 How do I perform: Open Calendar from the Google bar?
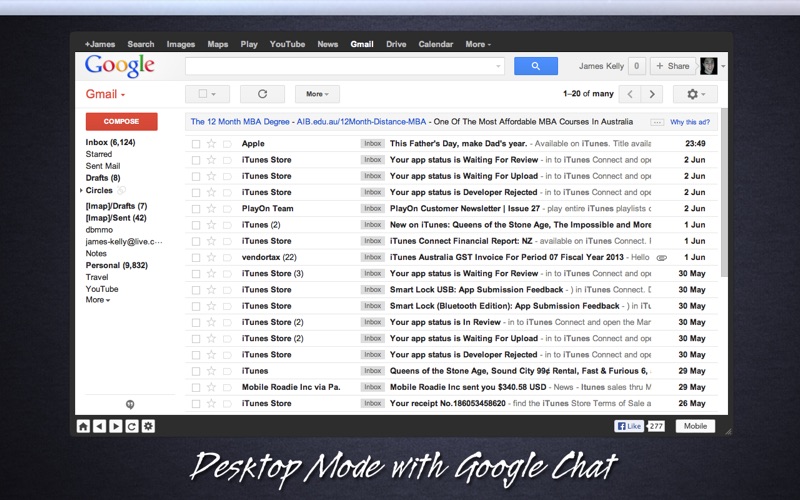[435, 44]
